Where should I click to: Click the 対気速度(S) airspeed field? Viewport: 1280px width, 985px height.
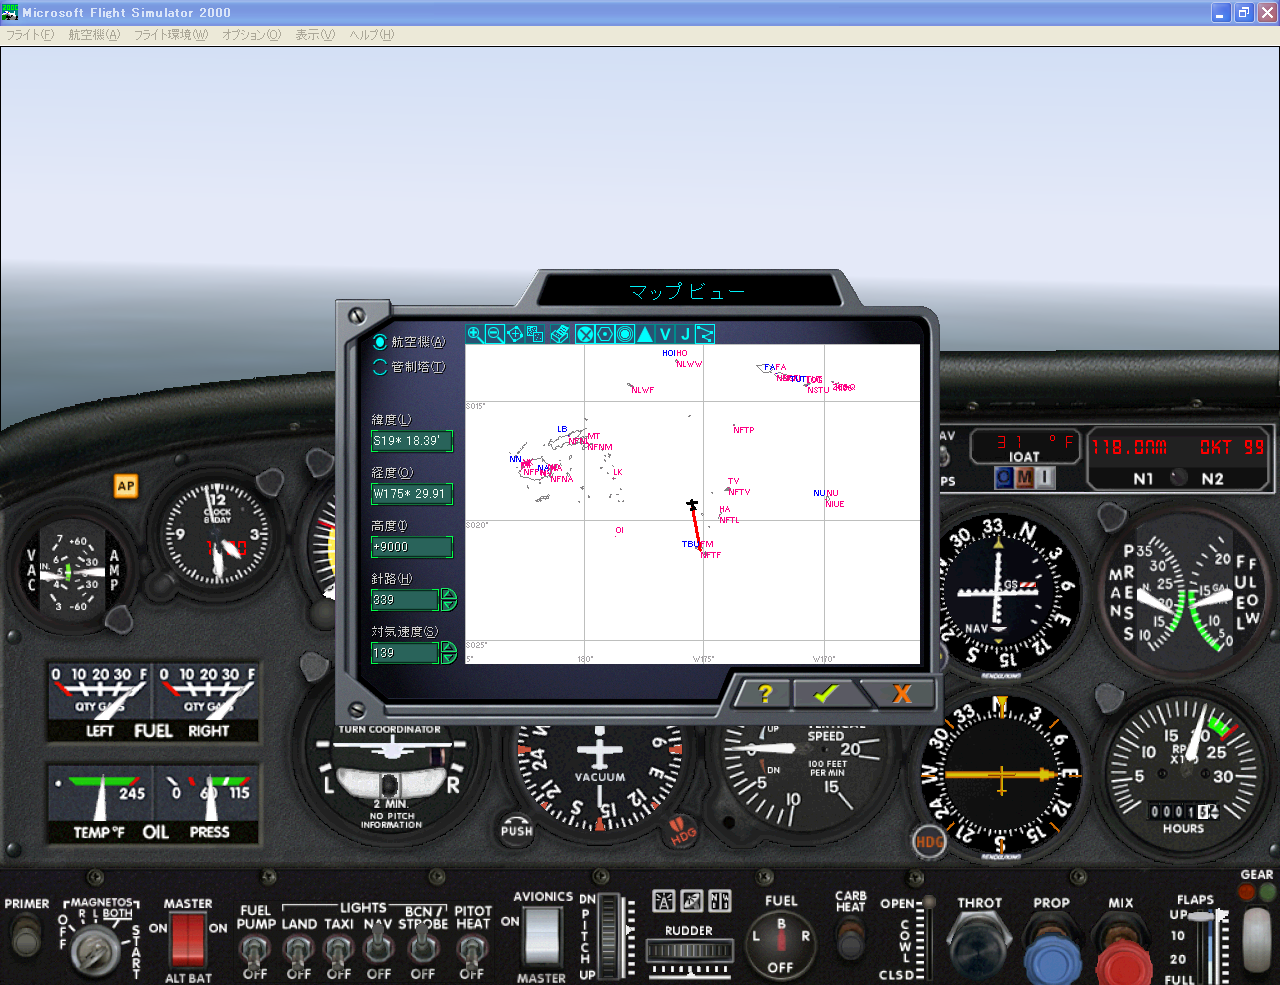pyautogui.click(x=405, y=653)
